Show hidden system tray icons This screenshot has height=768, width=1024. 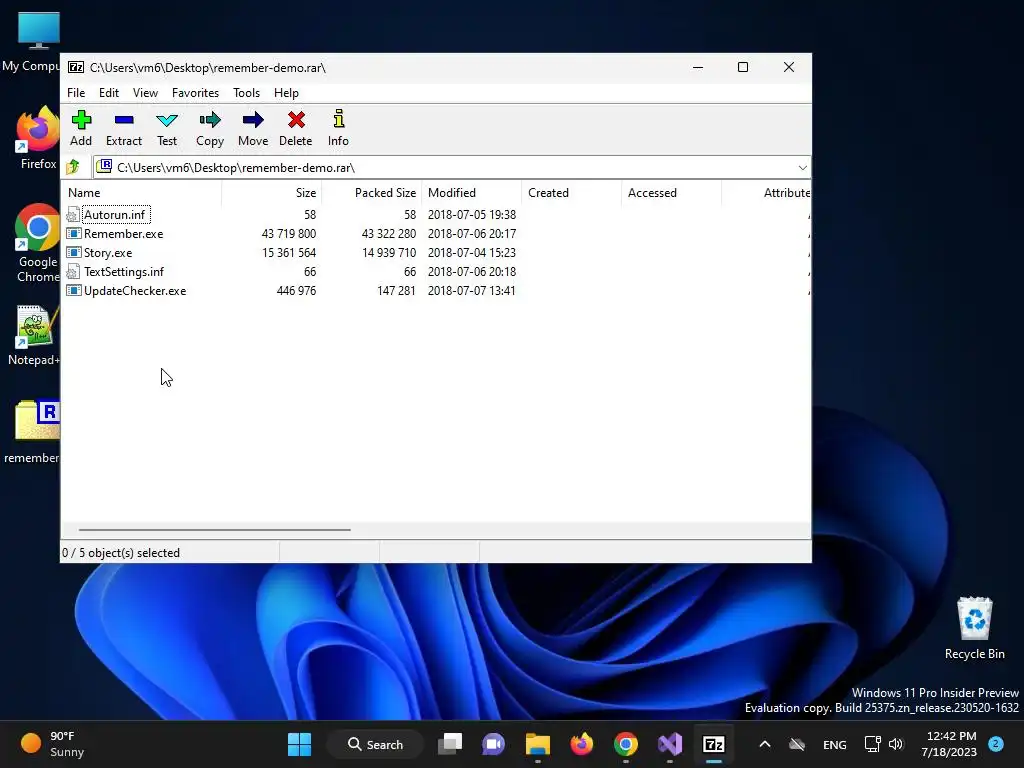[765, 744]
